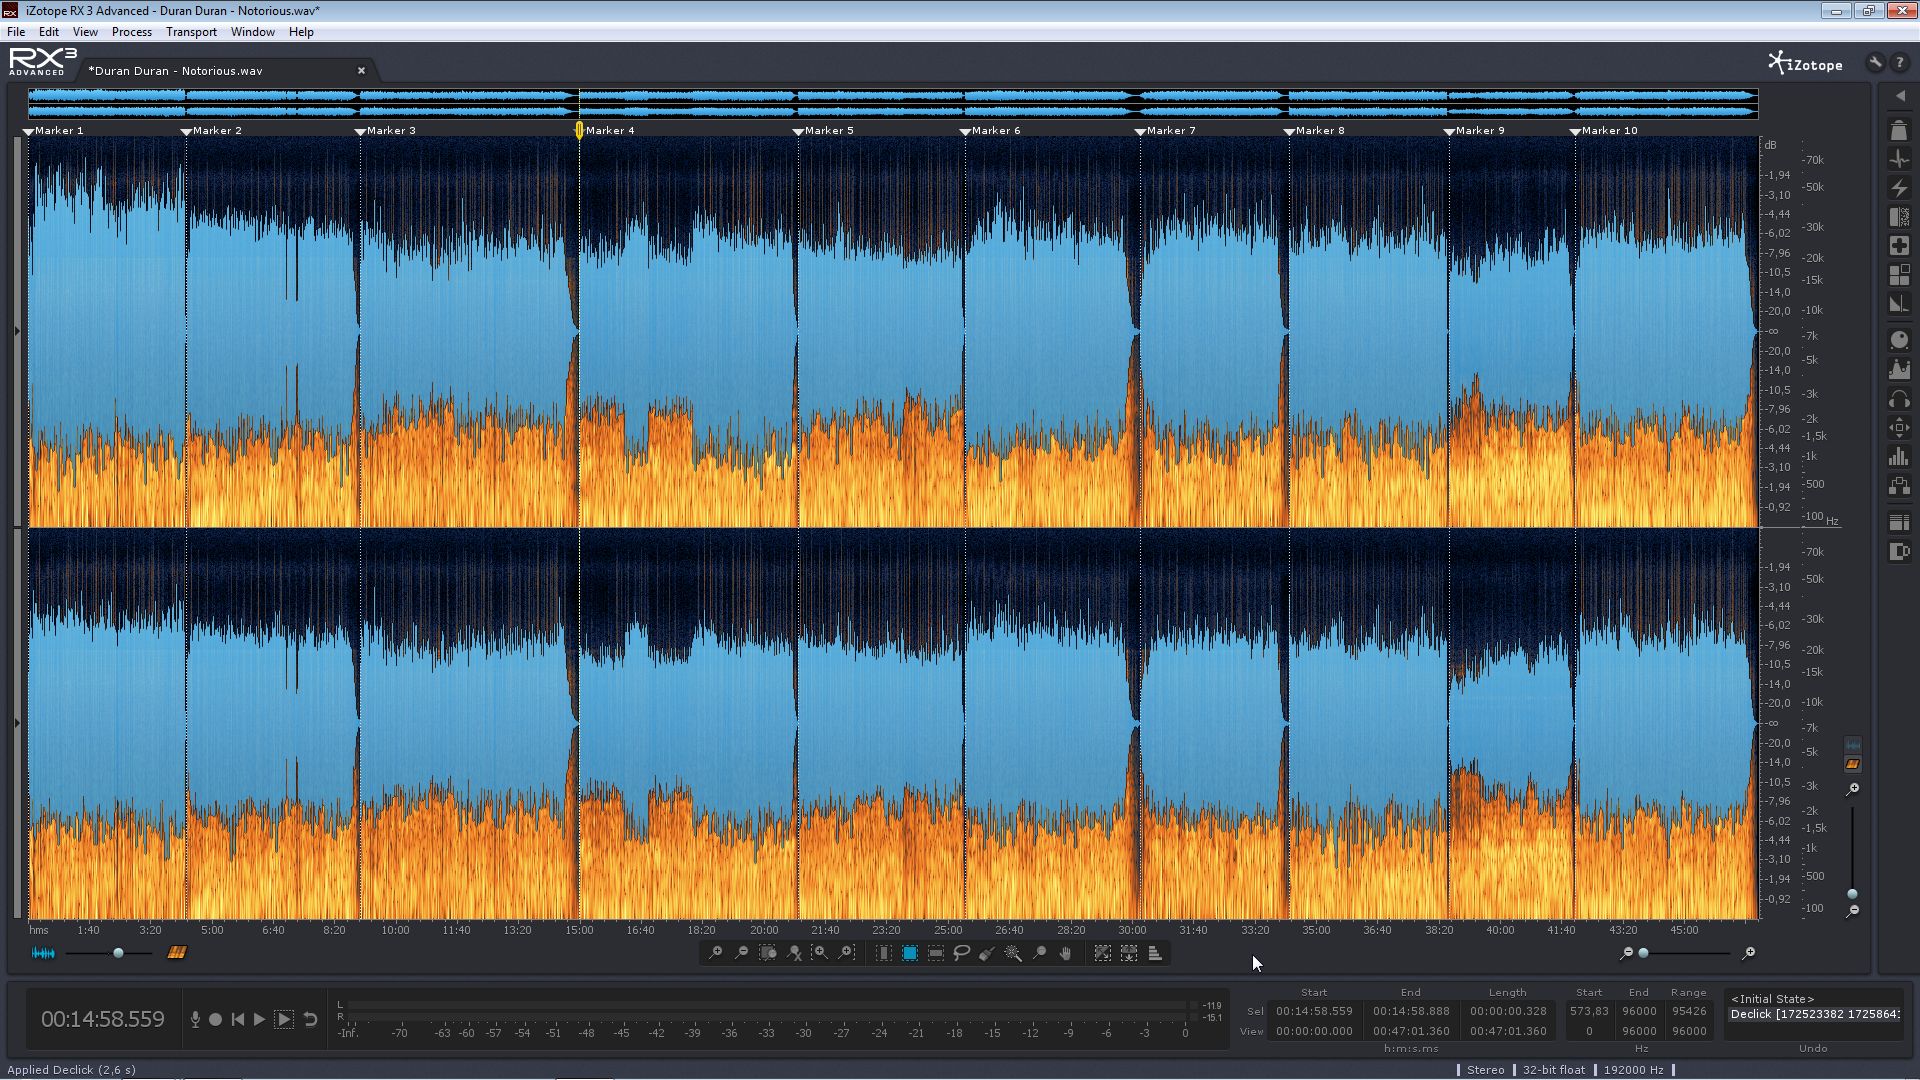Screen dimensions: 1920x1080
Task: Enable the time-frequency selection tool
Action: pos(909,953)
